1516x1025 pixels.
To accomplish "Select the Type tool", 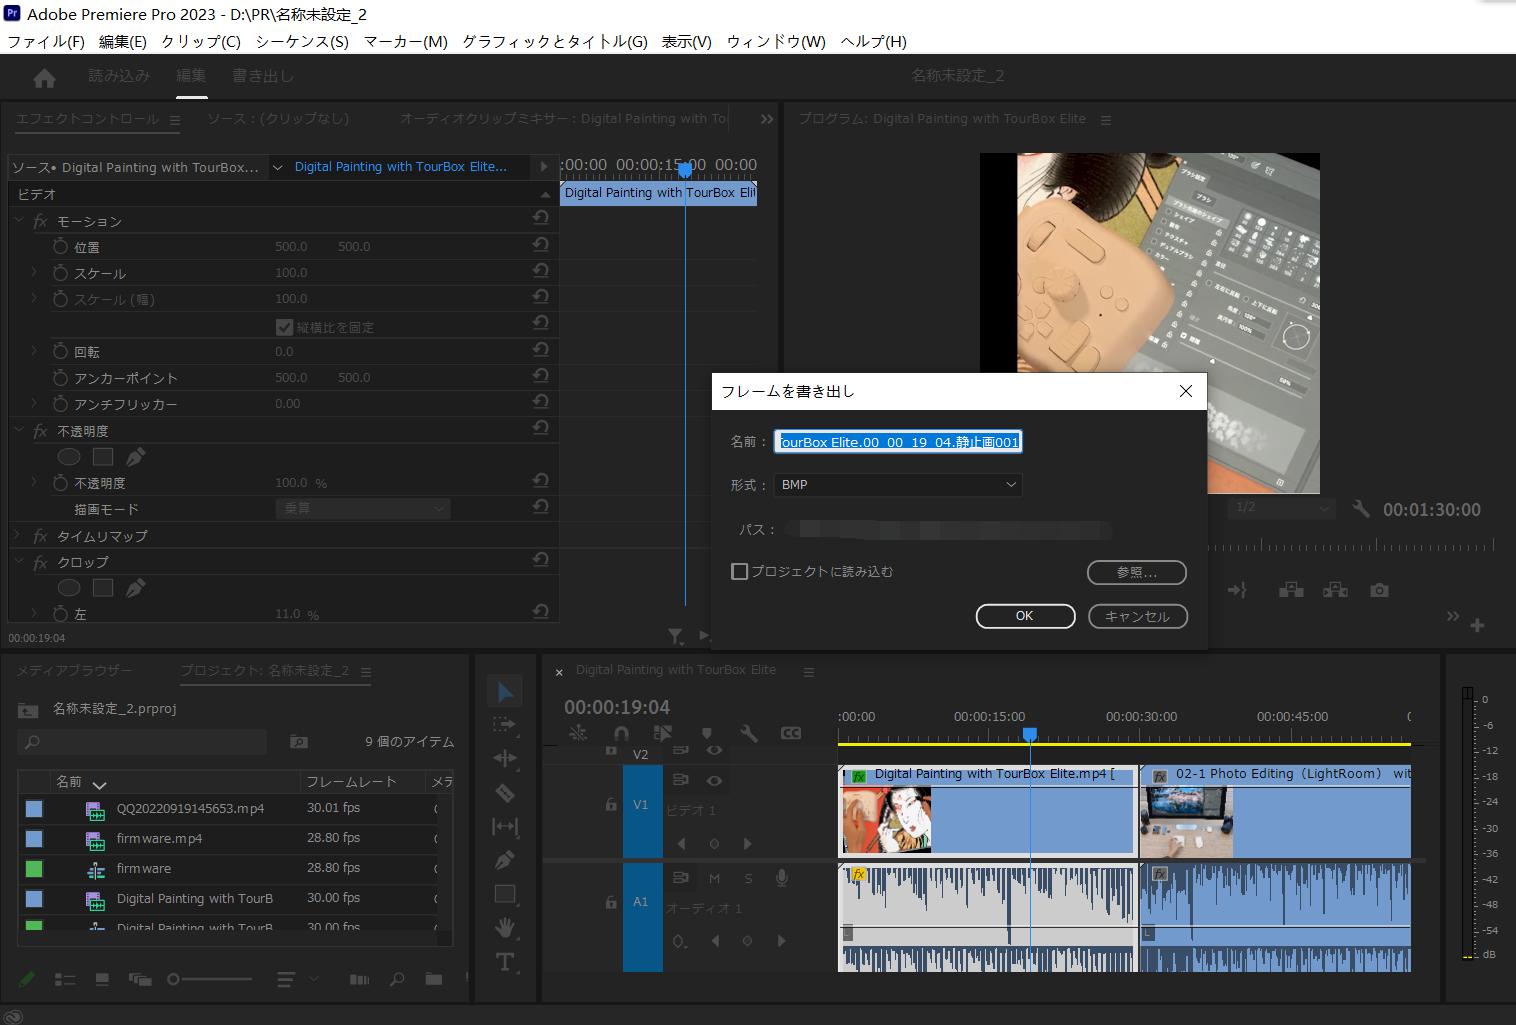I will click(505, 962).
